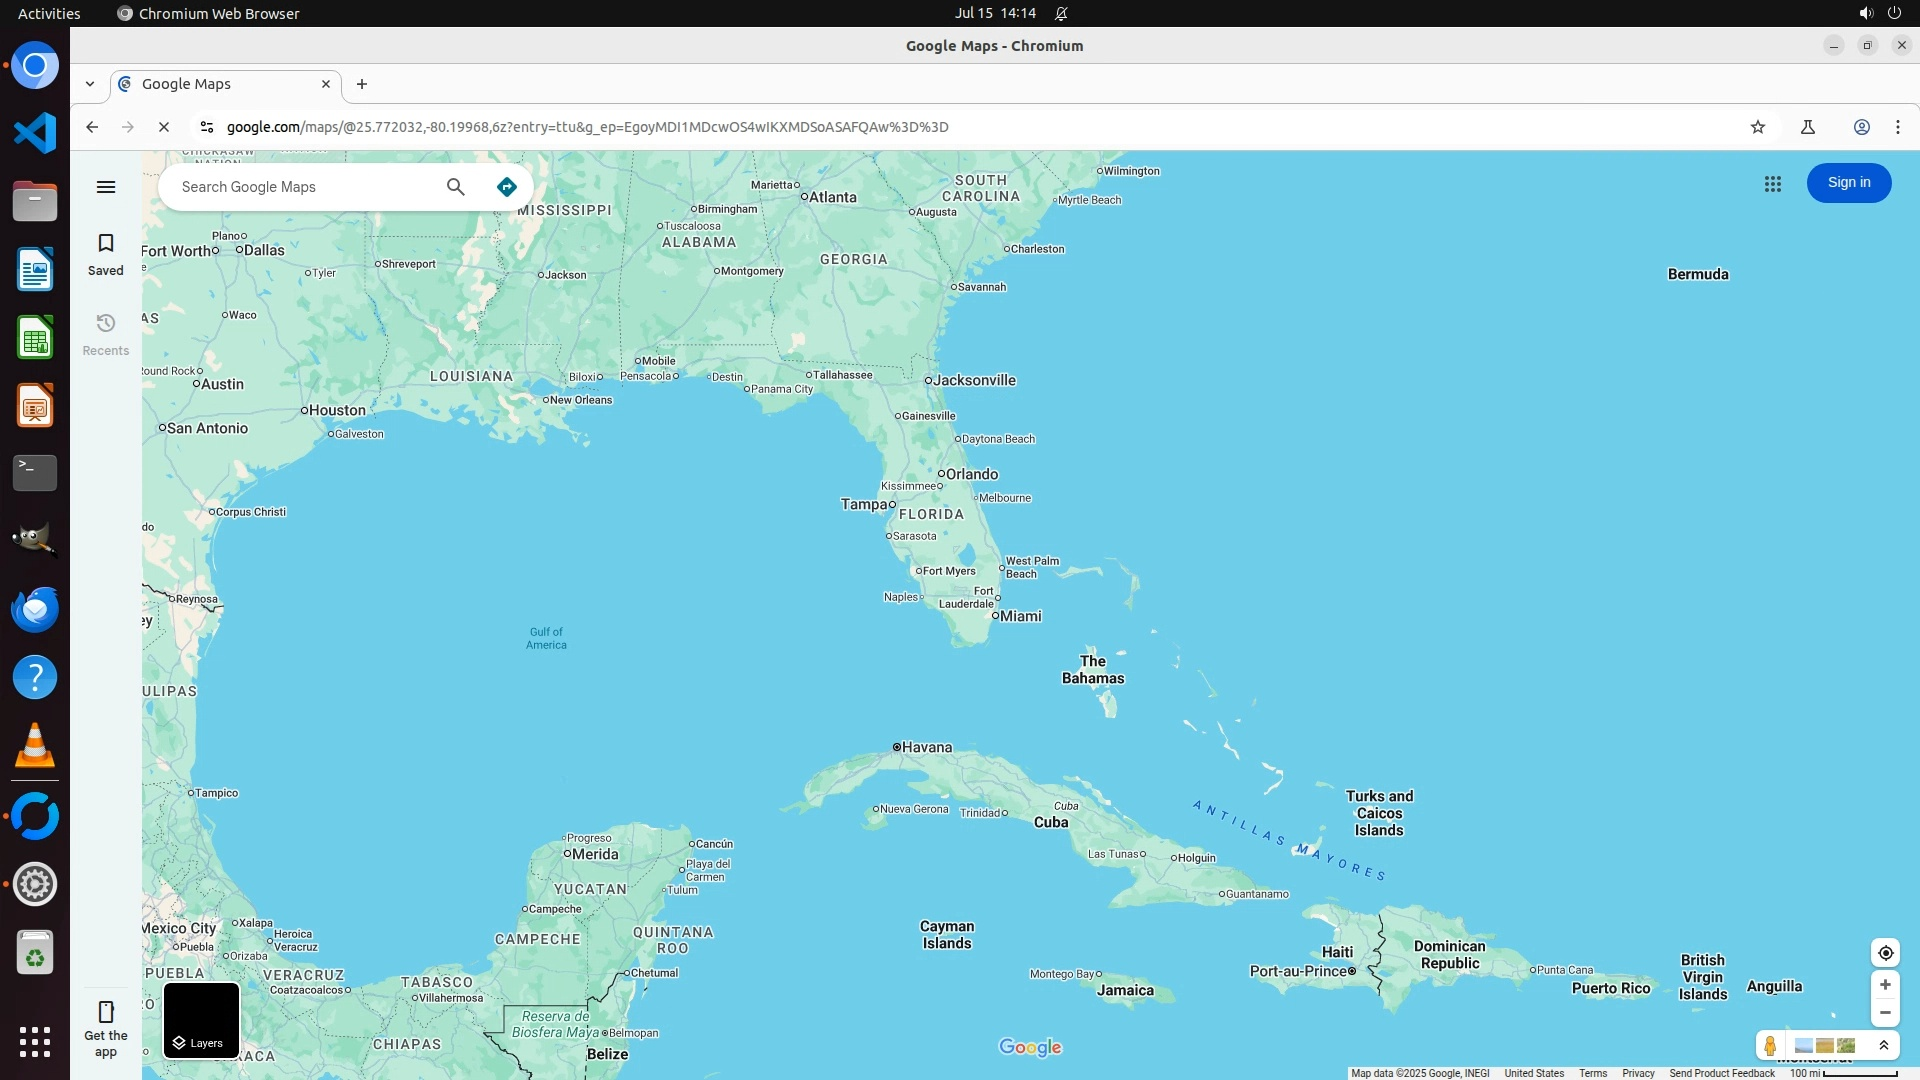
Task: Zoom in with the plus button
Action: 1885,985
